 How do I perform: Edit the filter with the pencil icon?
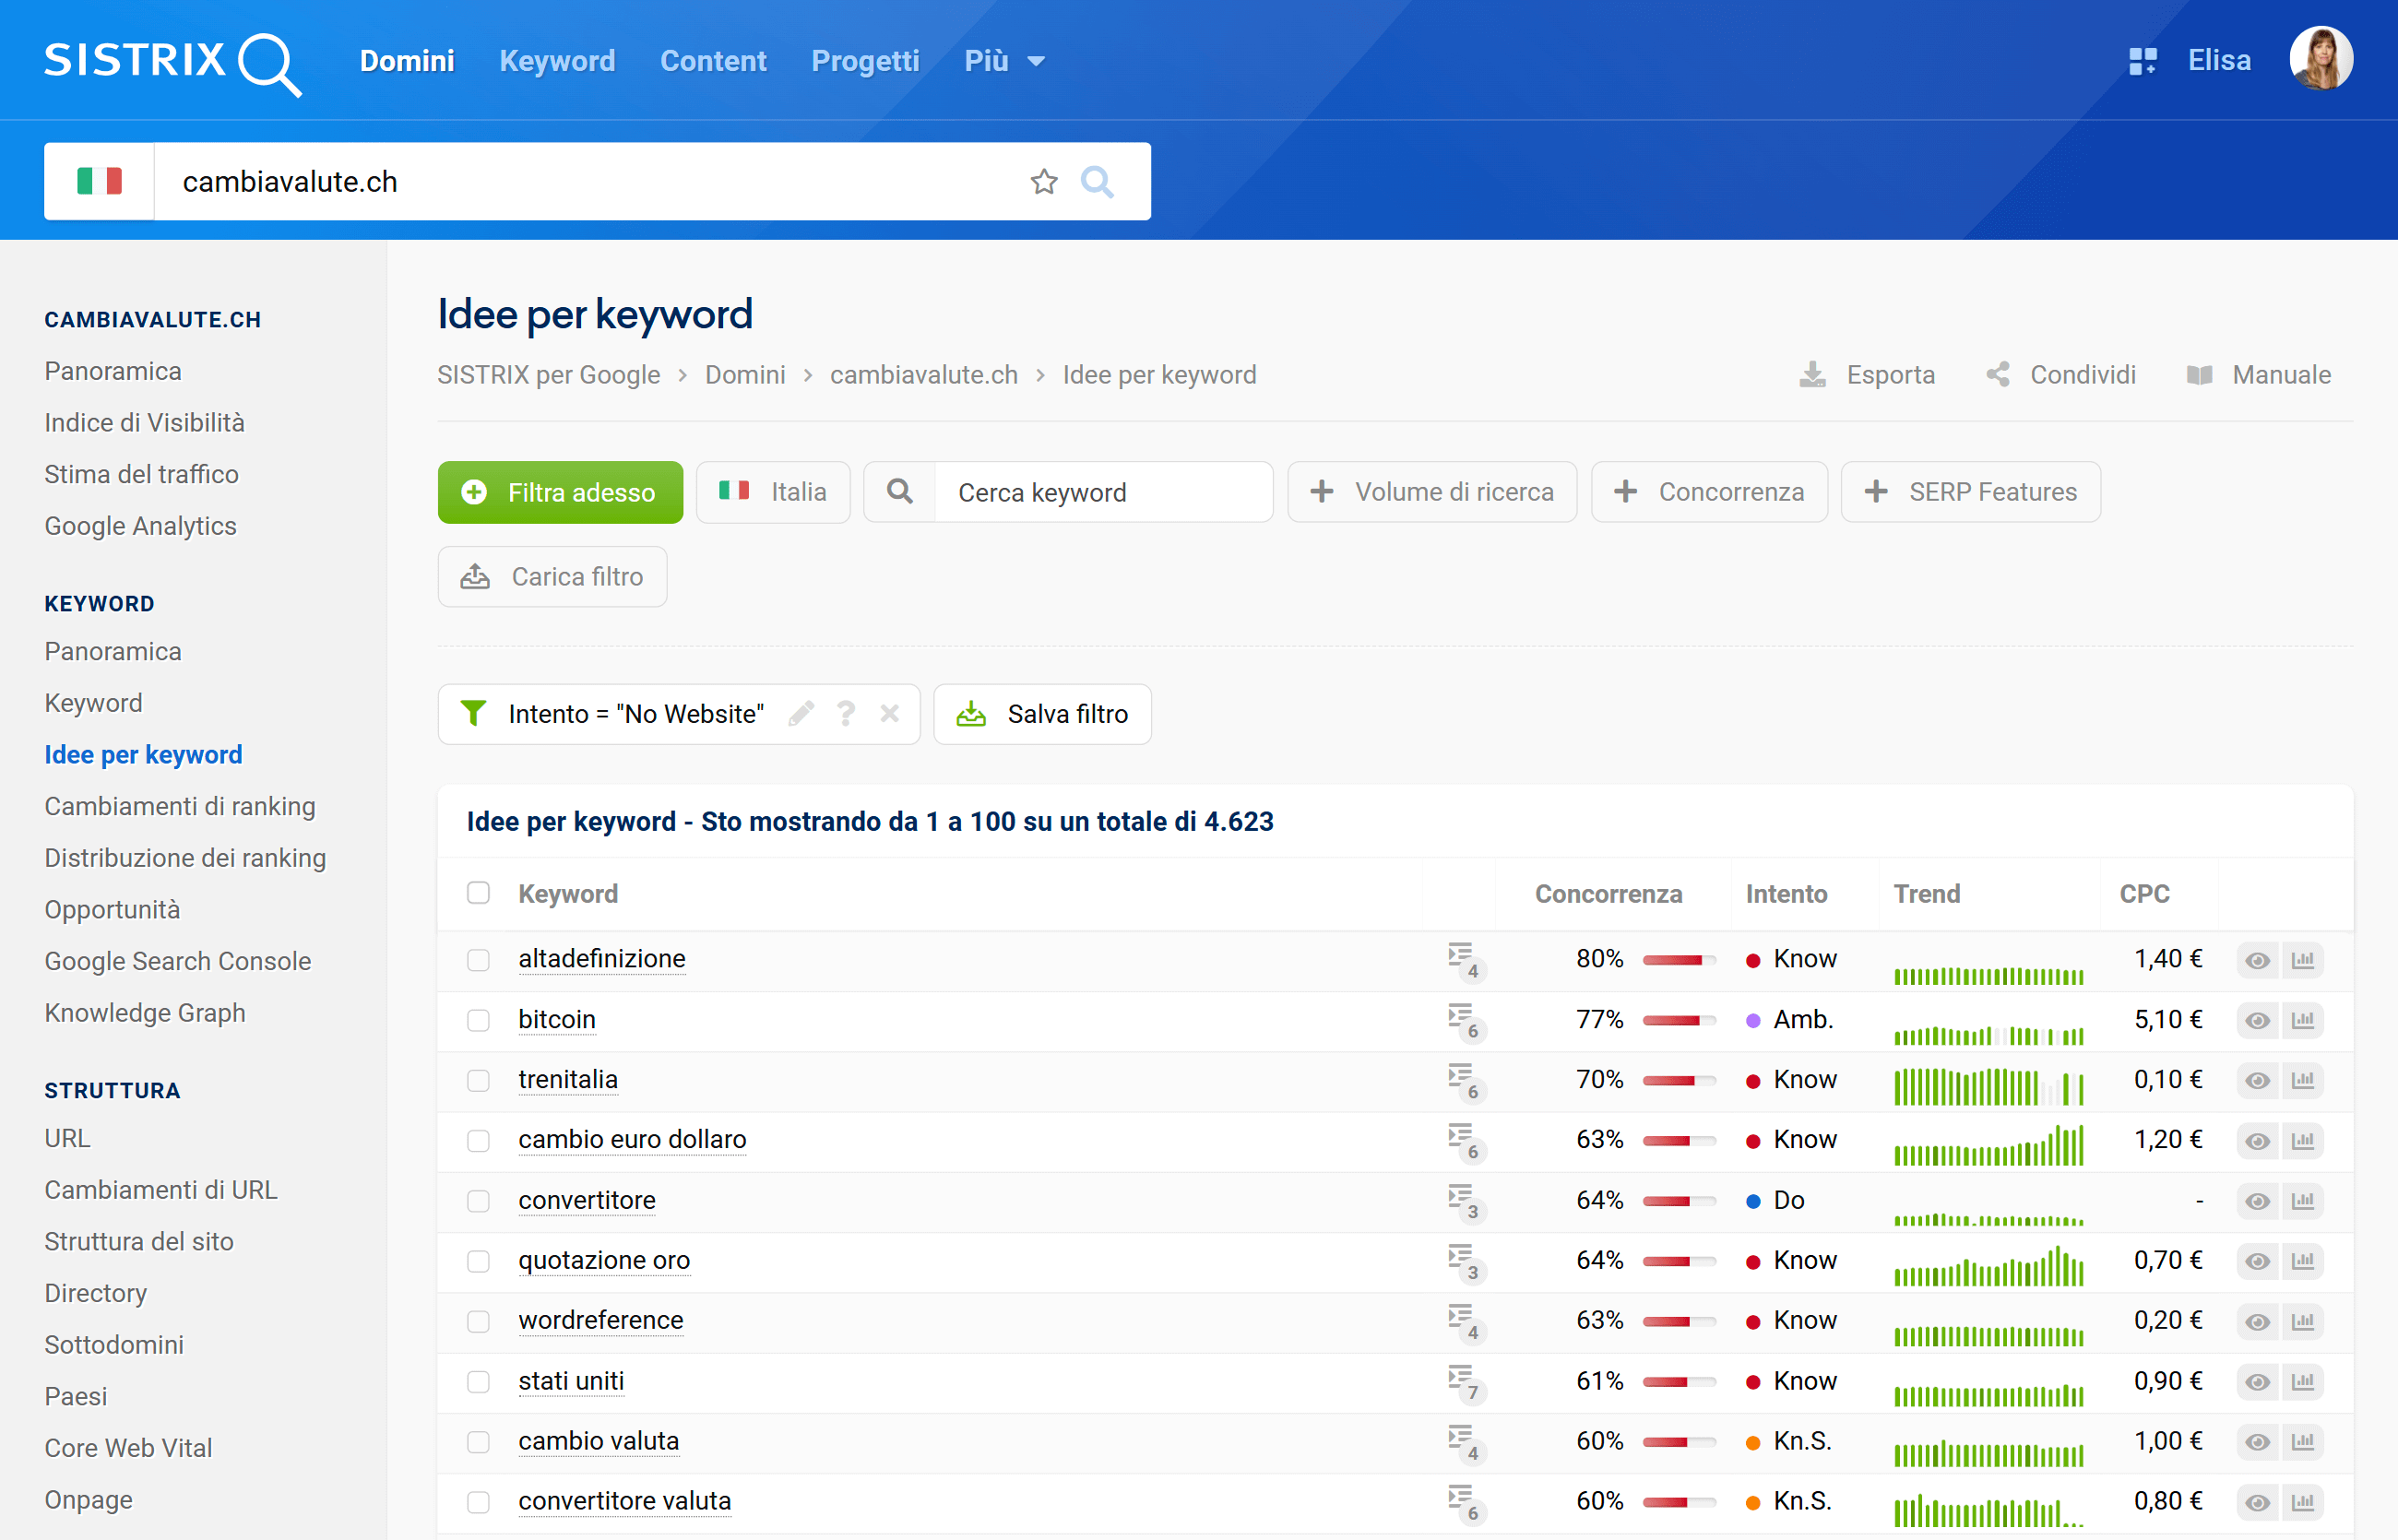coord(801,713)
